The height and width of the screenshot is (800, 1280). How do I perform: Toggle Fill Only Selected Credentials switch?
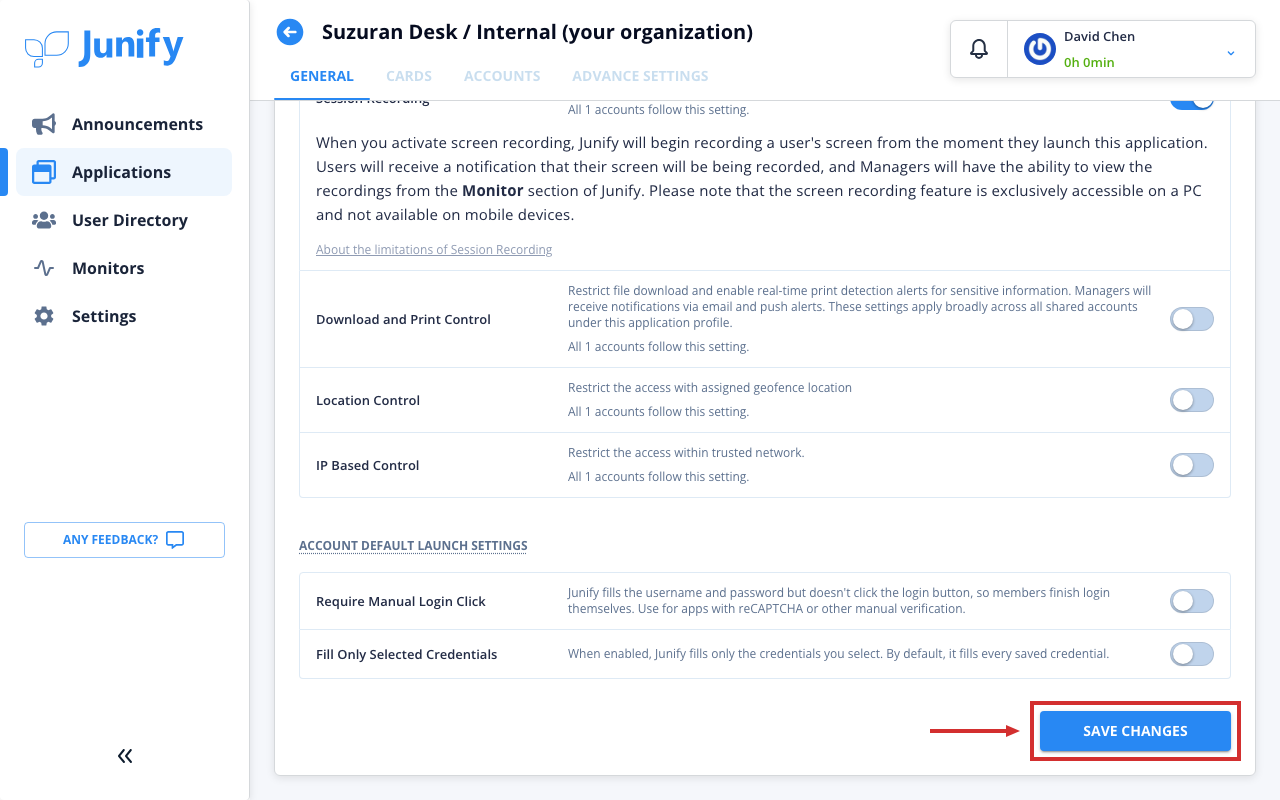tap(1192, 654)
